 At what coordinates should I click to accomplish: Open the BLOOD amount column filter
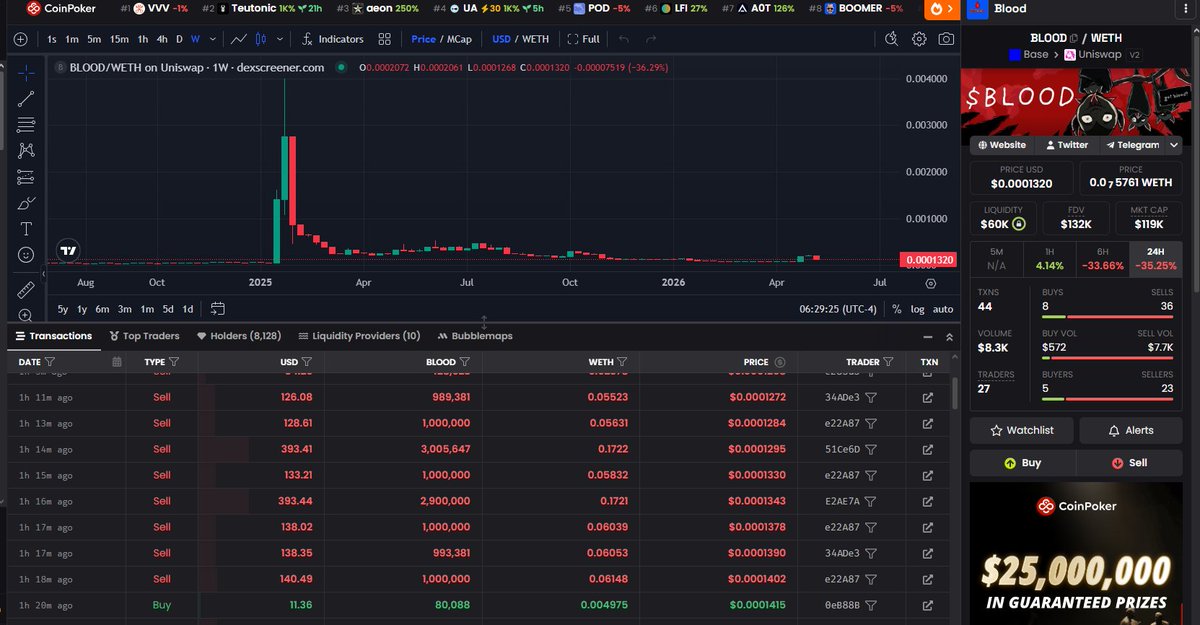(x=465, y=362)
